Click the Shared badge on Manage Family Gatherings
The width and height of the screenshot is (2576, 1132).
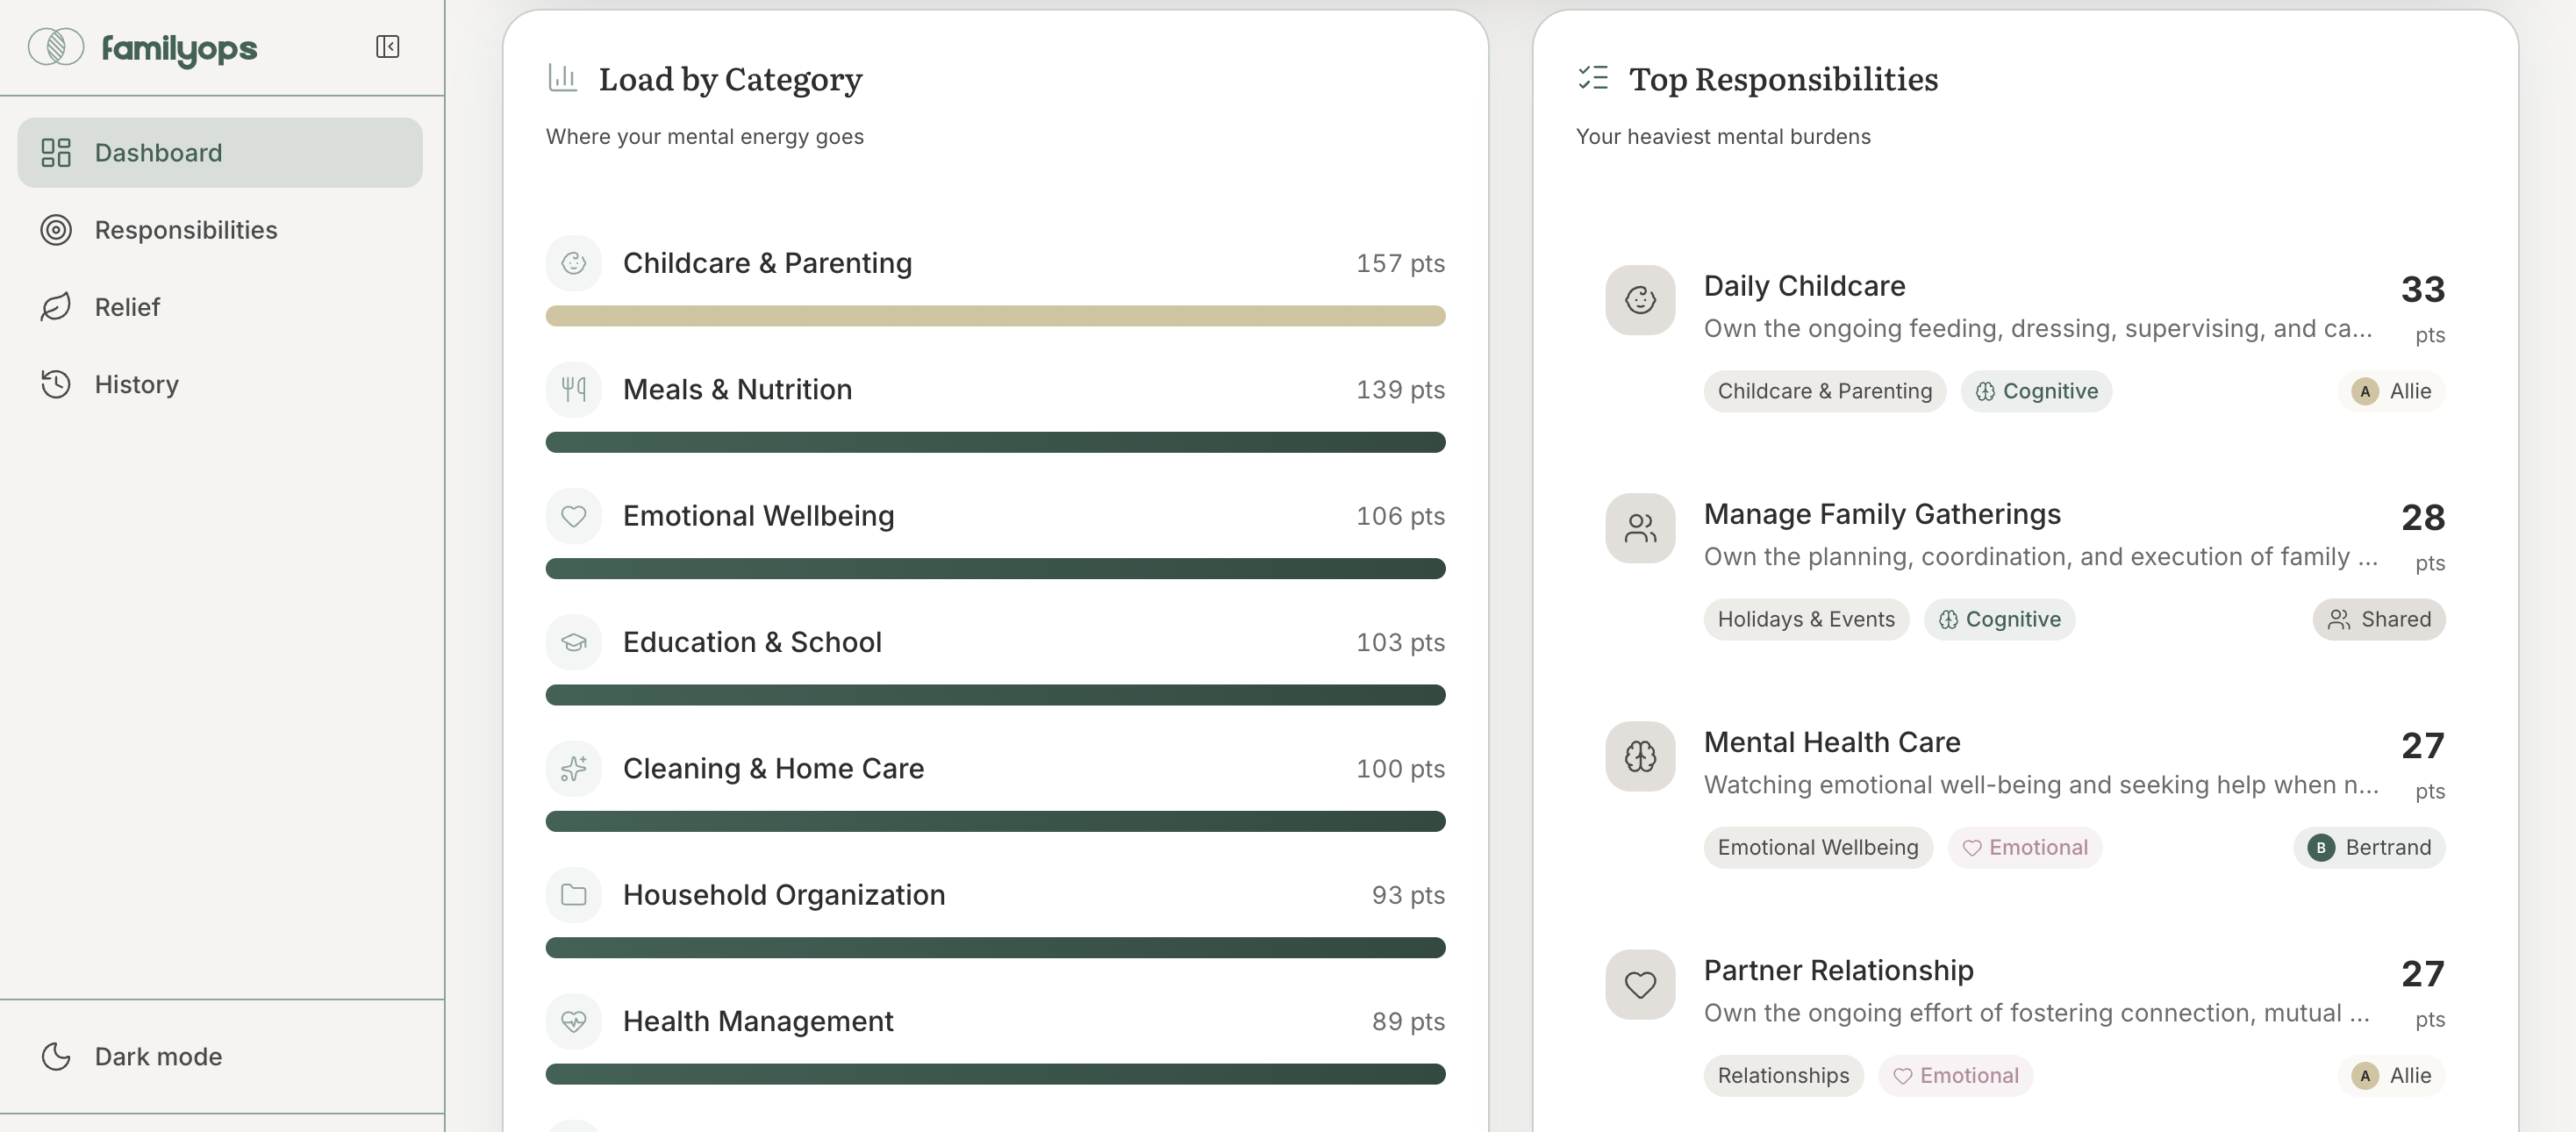[2378, 619]
